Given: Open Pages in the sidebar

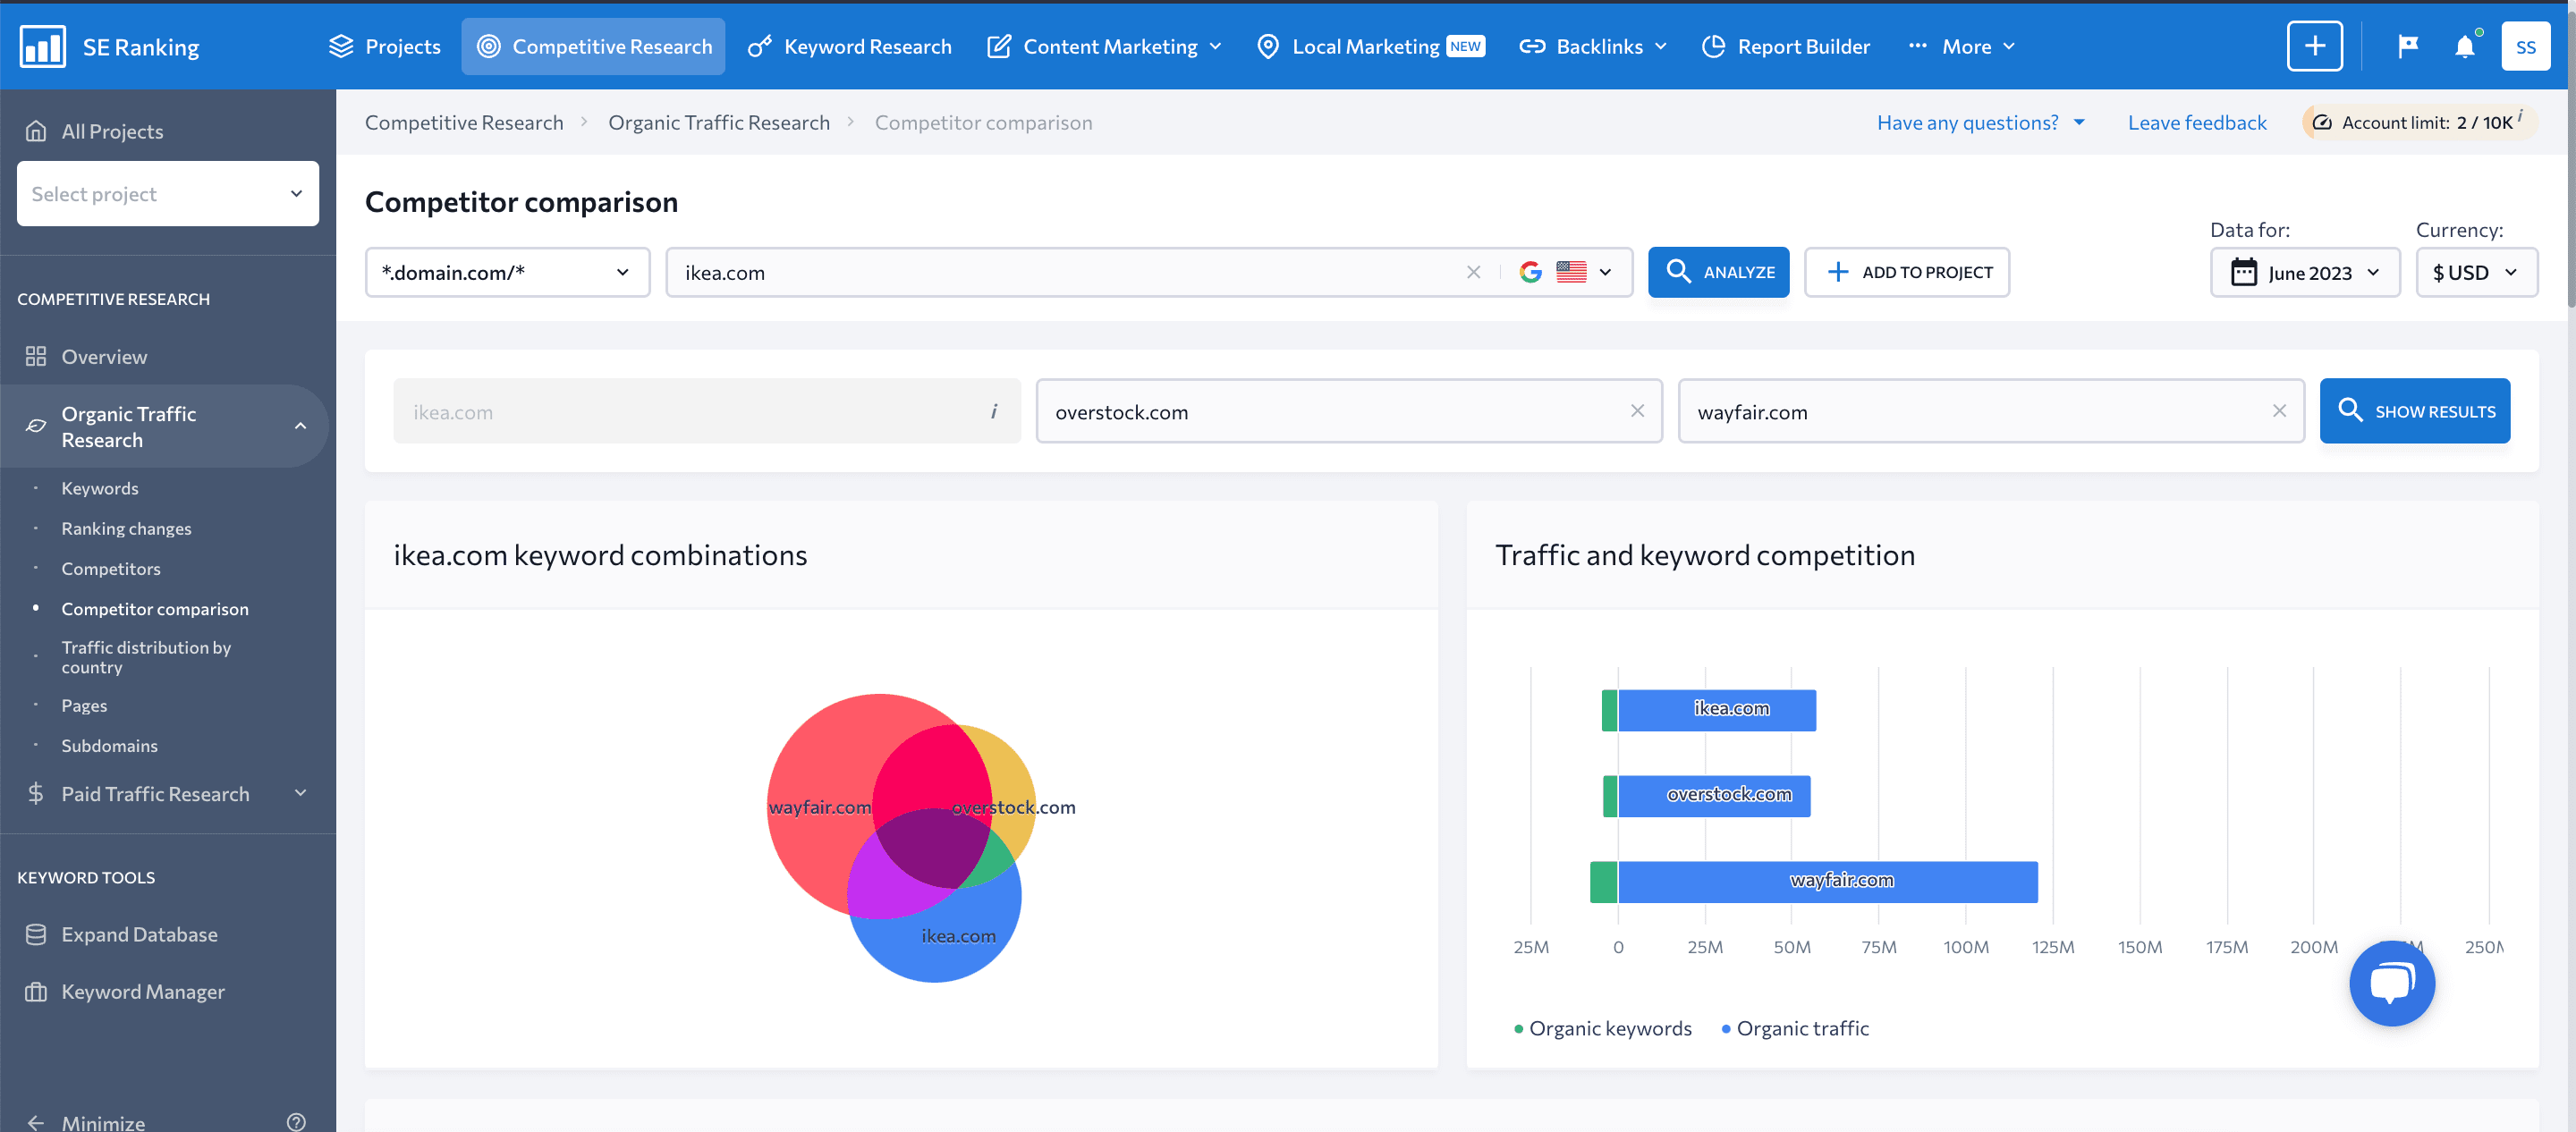Looking at the screenshot, I should point(84,705).
